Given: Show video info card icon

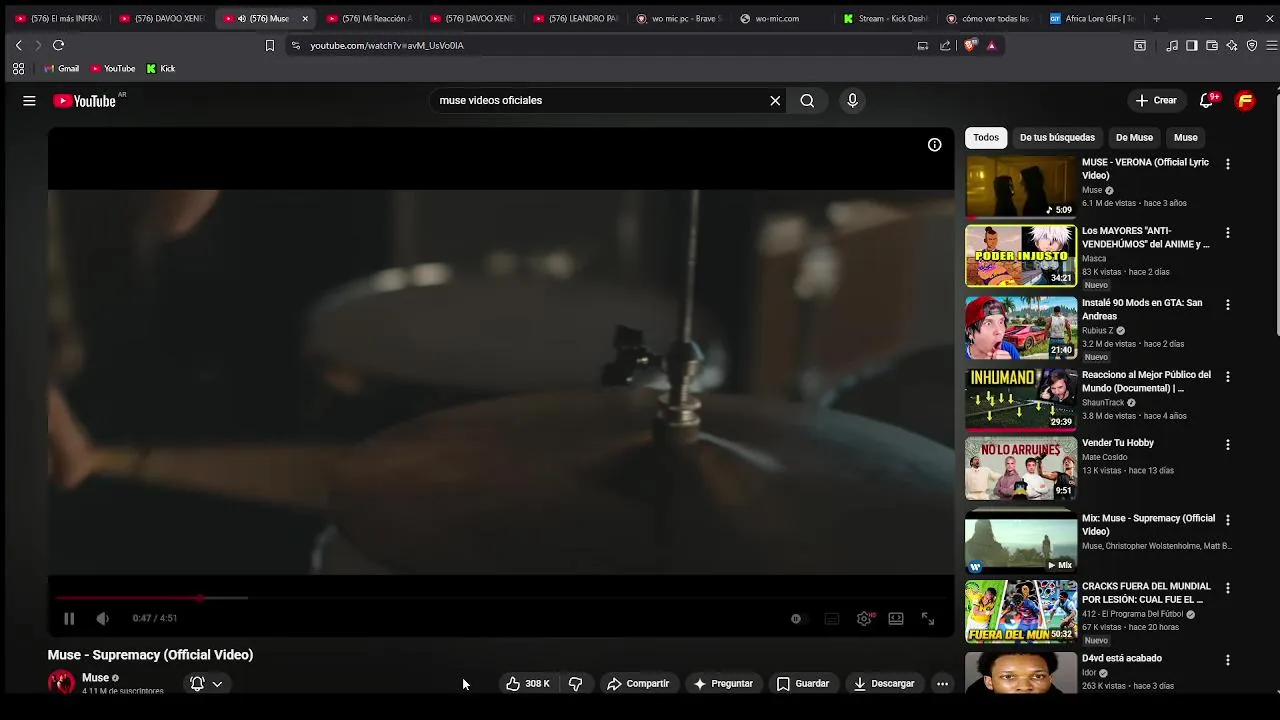Looking at the screenshot, I should point(934,145).
